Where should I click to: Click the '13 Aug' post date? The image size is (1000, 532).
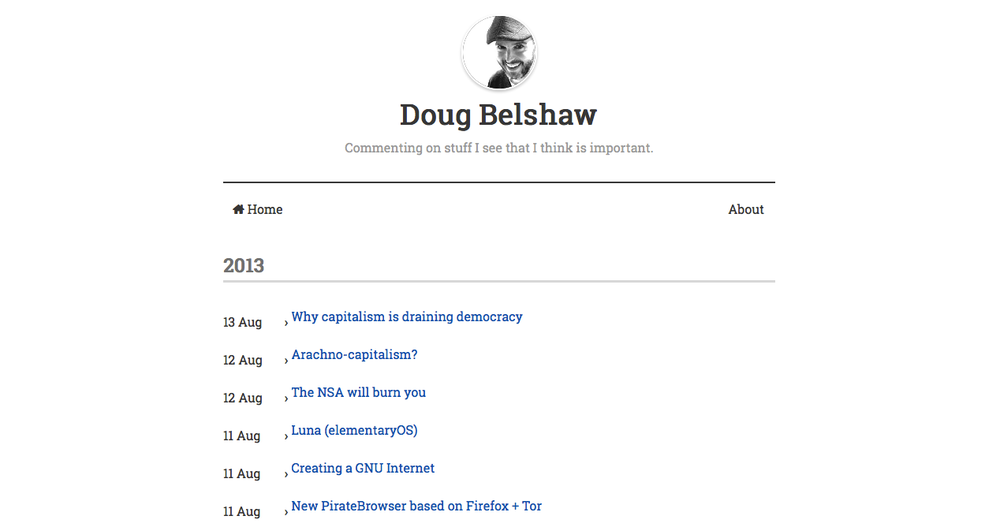242,322
